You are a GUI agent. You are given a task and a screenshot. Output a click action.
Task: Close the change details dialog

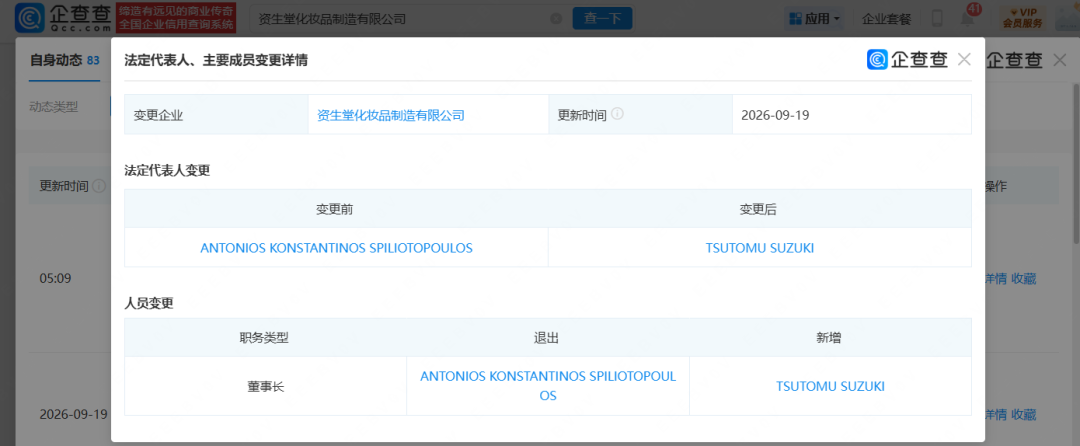click(x=964, y=60)
